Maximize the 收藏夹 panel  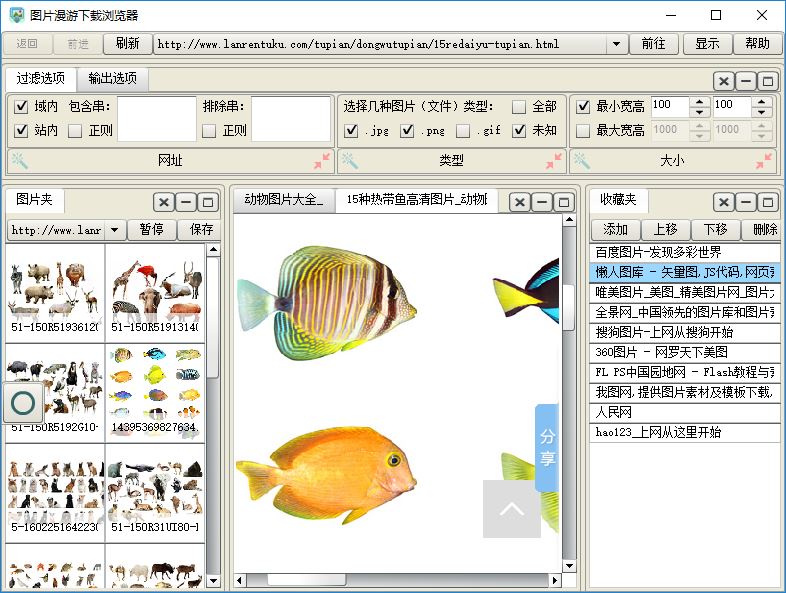pyautogui.click(x=768, y=203)
